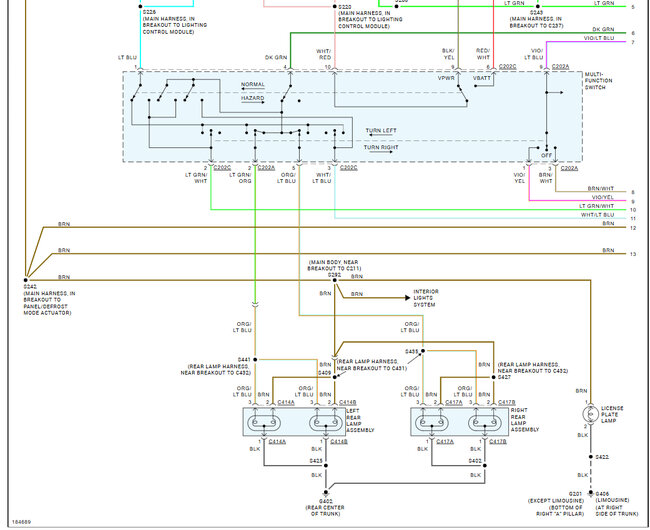Select the S427 splice label
Screen dimensions: 650x530
(504, 377)
